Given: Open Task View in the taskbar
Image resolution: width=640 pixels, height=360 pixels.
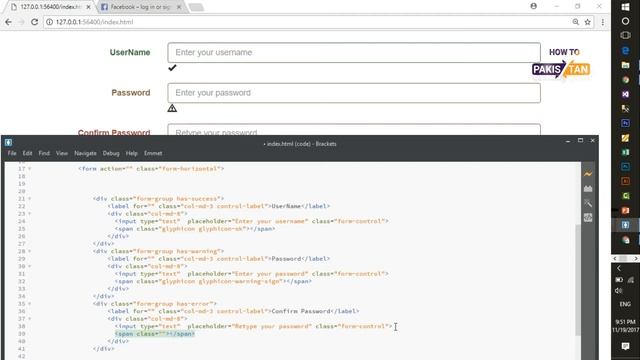Looking at the screenshot, I should coord(625,36).
